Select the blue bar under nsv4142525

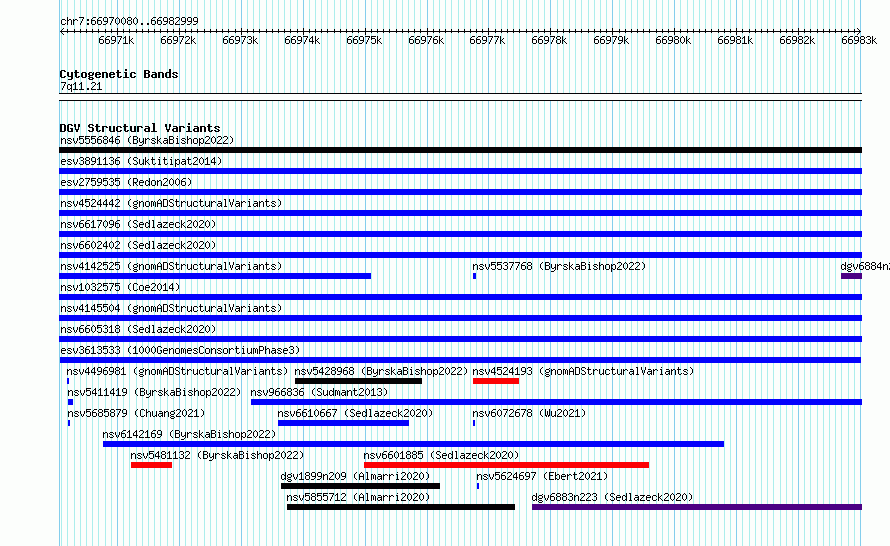215,276
